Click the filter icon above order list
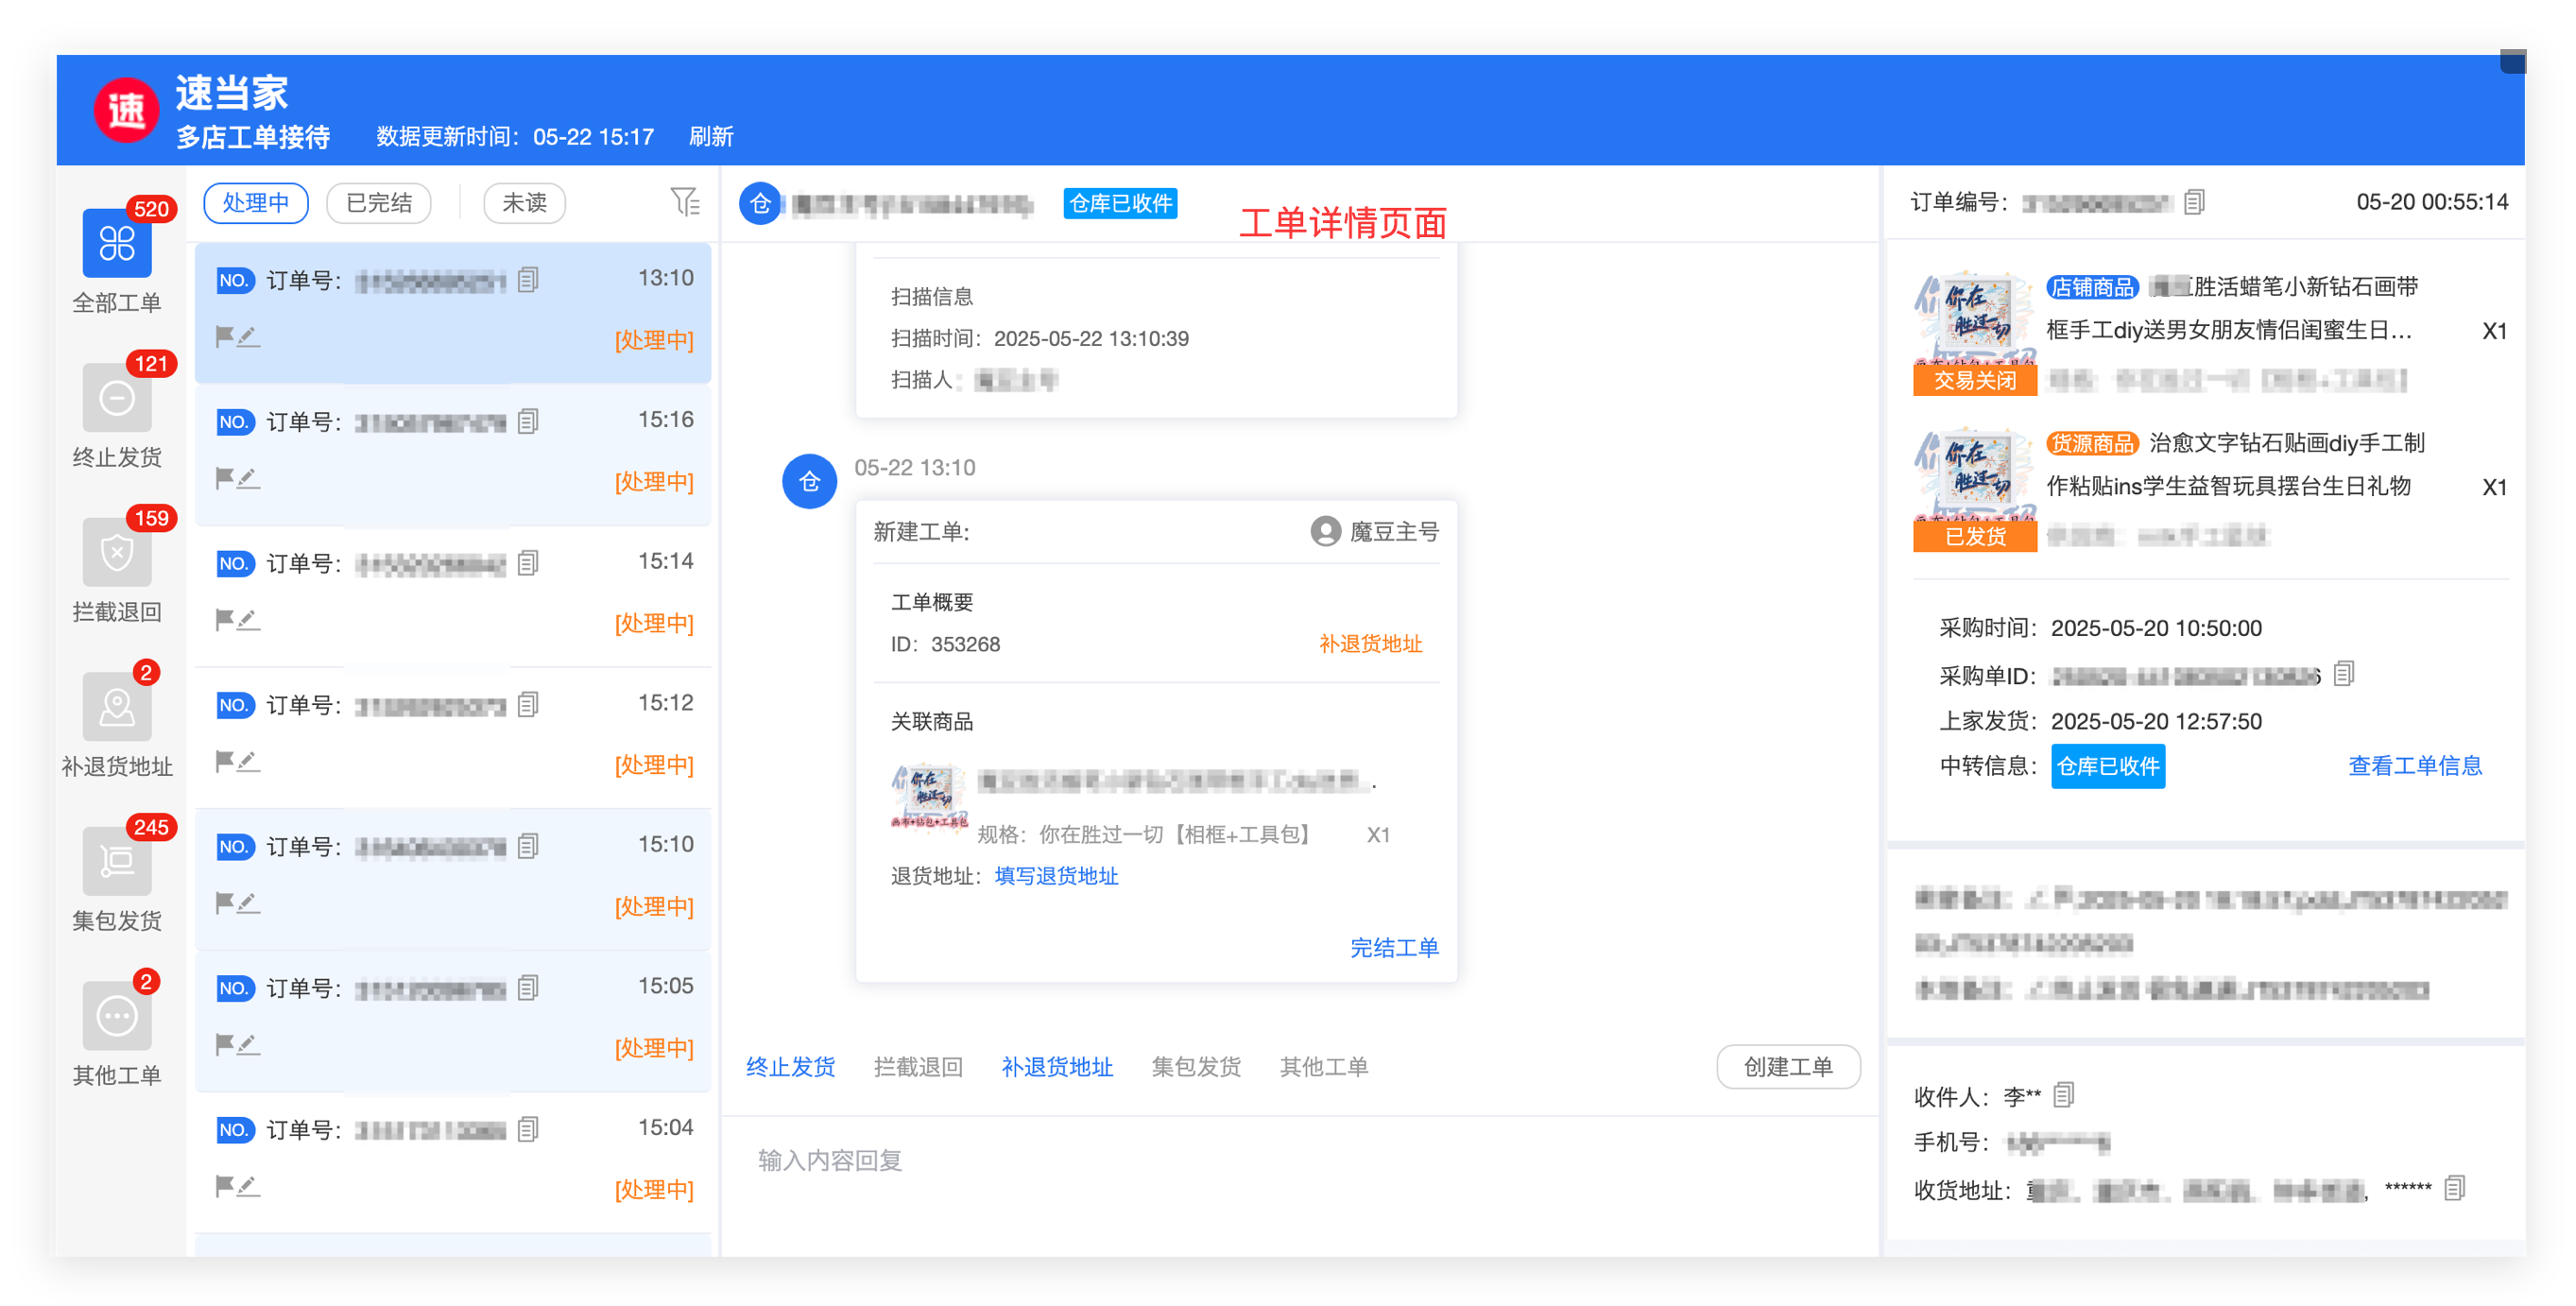Image resolution: width=2576 pixels, height=1306 pixels. tap(685, 202)
